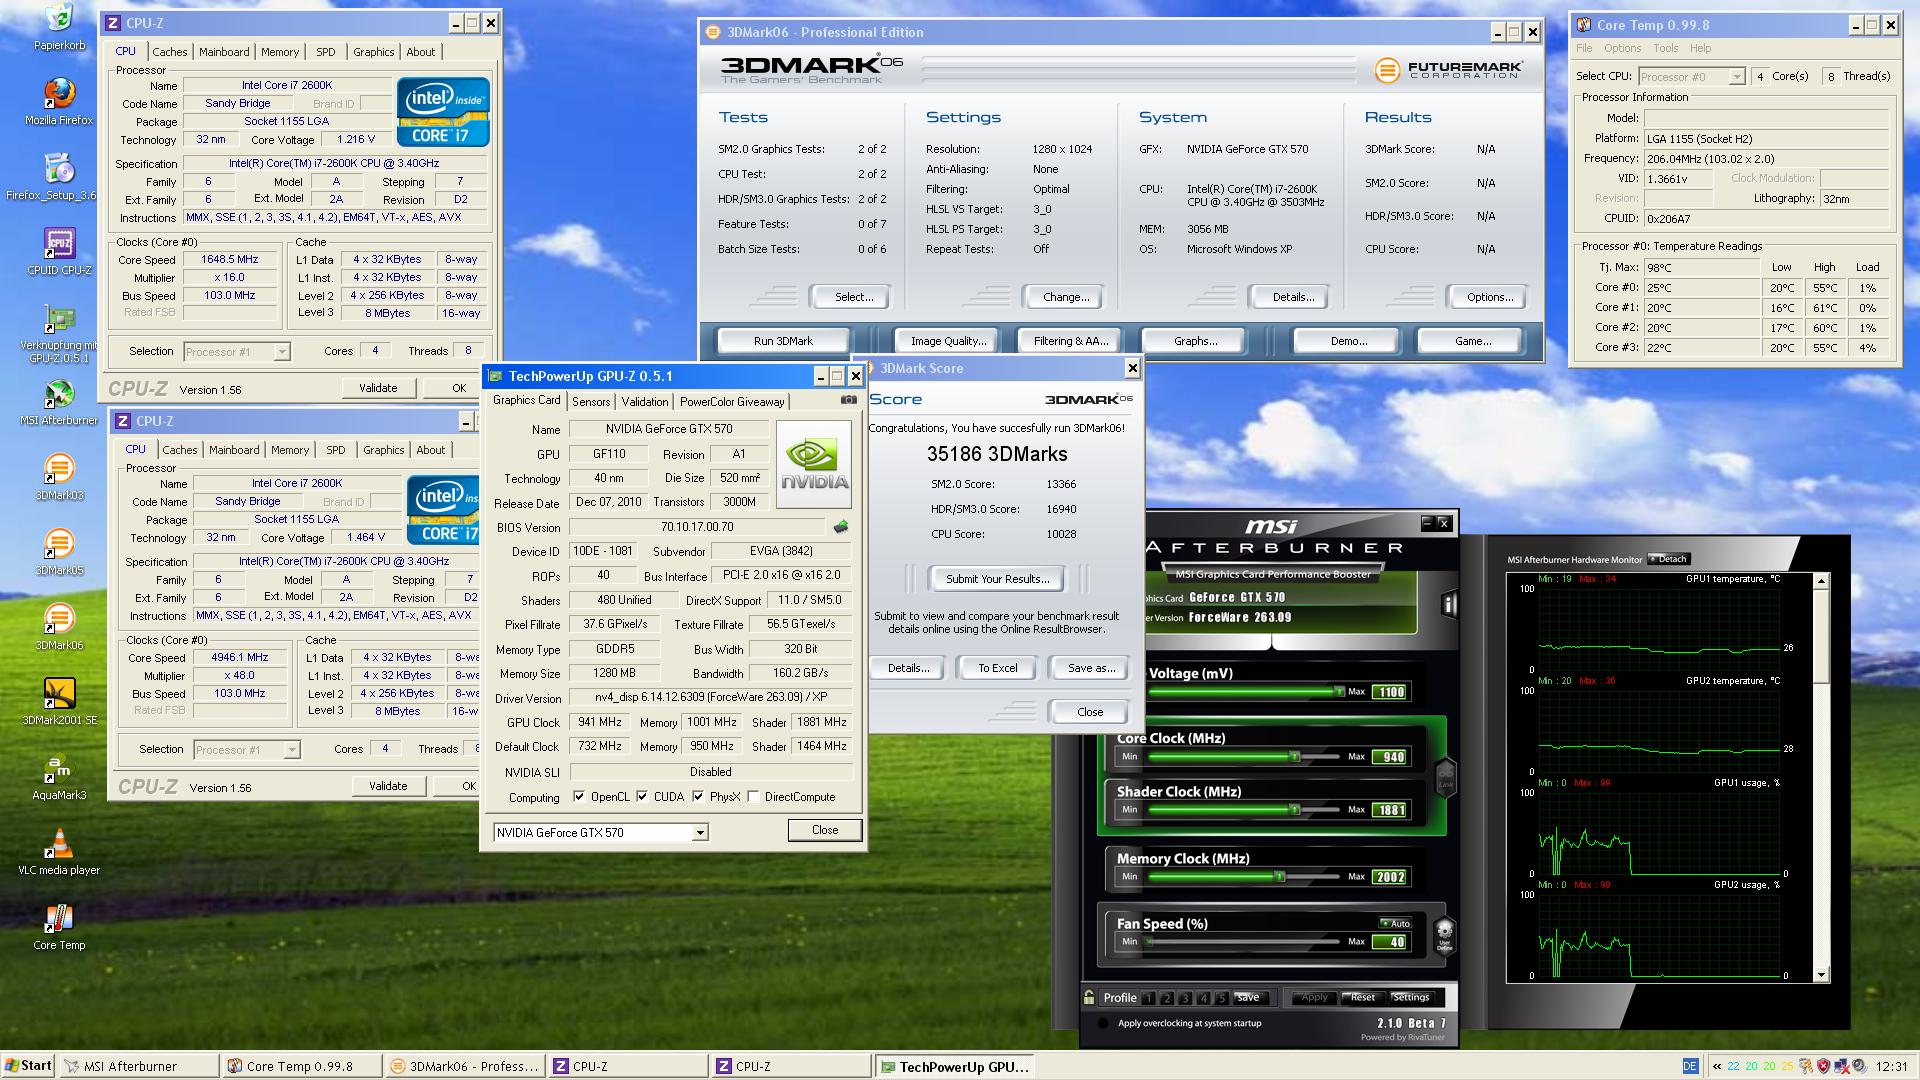Click the Link clocks icon in Afterburner
The width and height of the screenshot is (1920, 1080).
pos(1444,776)
